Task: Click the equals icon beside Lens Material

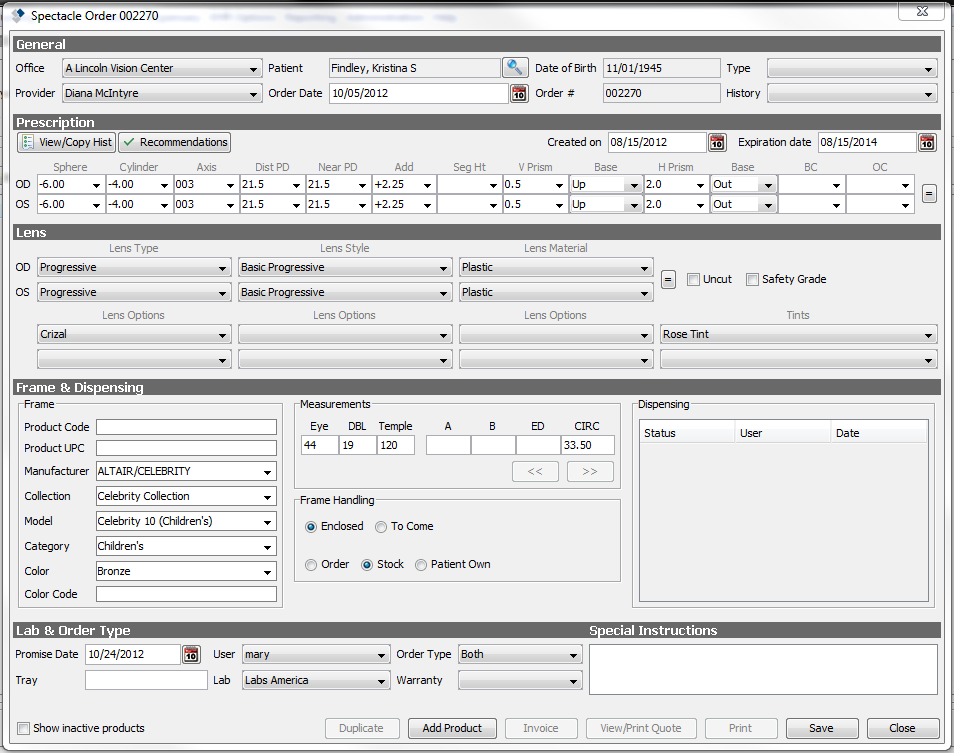Action: pyautogui.click(x=668, y=279)
